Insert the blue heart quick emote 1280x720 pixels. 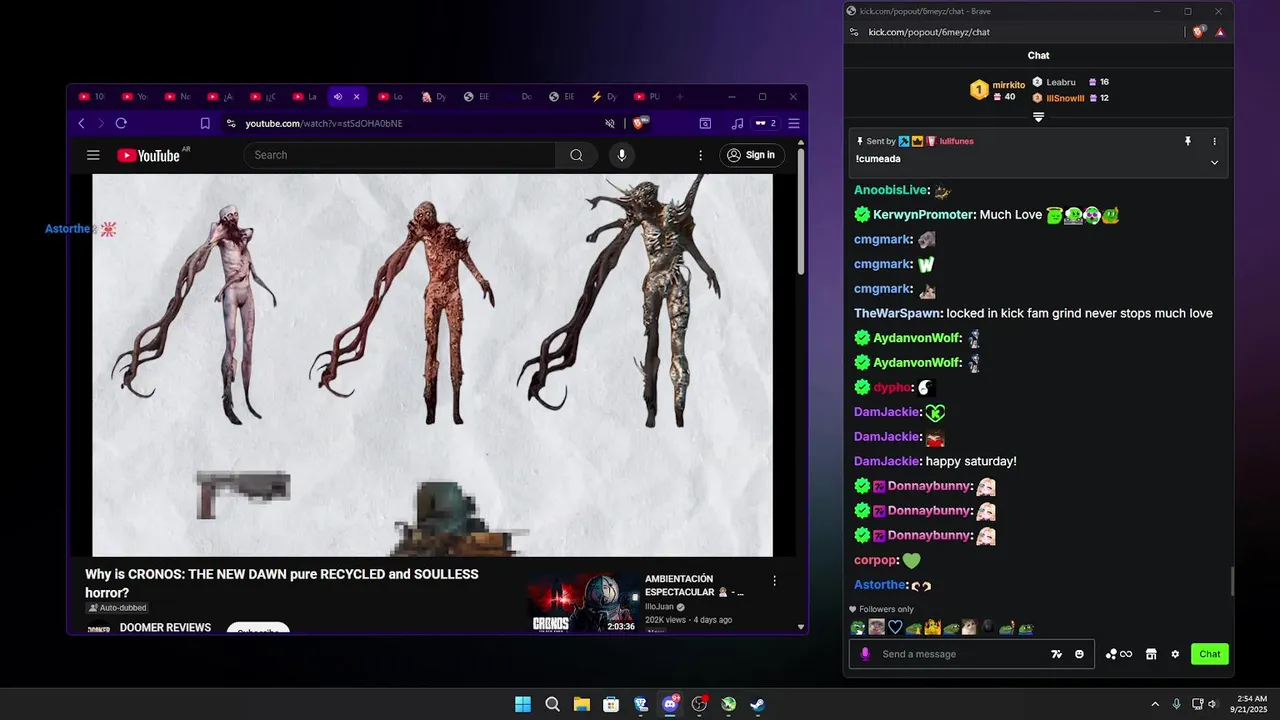point(896,627)
